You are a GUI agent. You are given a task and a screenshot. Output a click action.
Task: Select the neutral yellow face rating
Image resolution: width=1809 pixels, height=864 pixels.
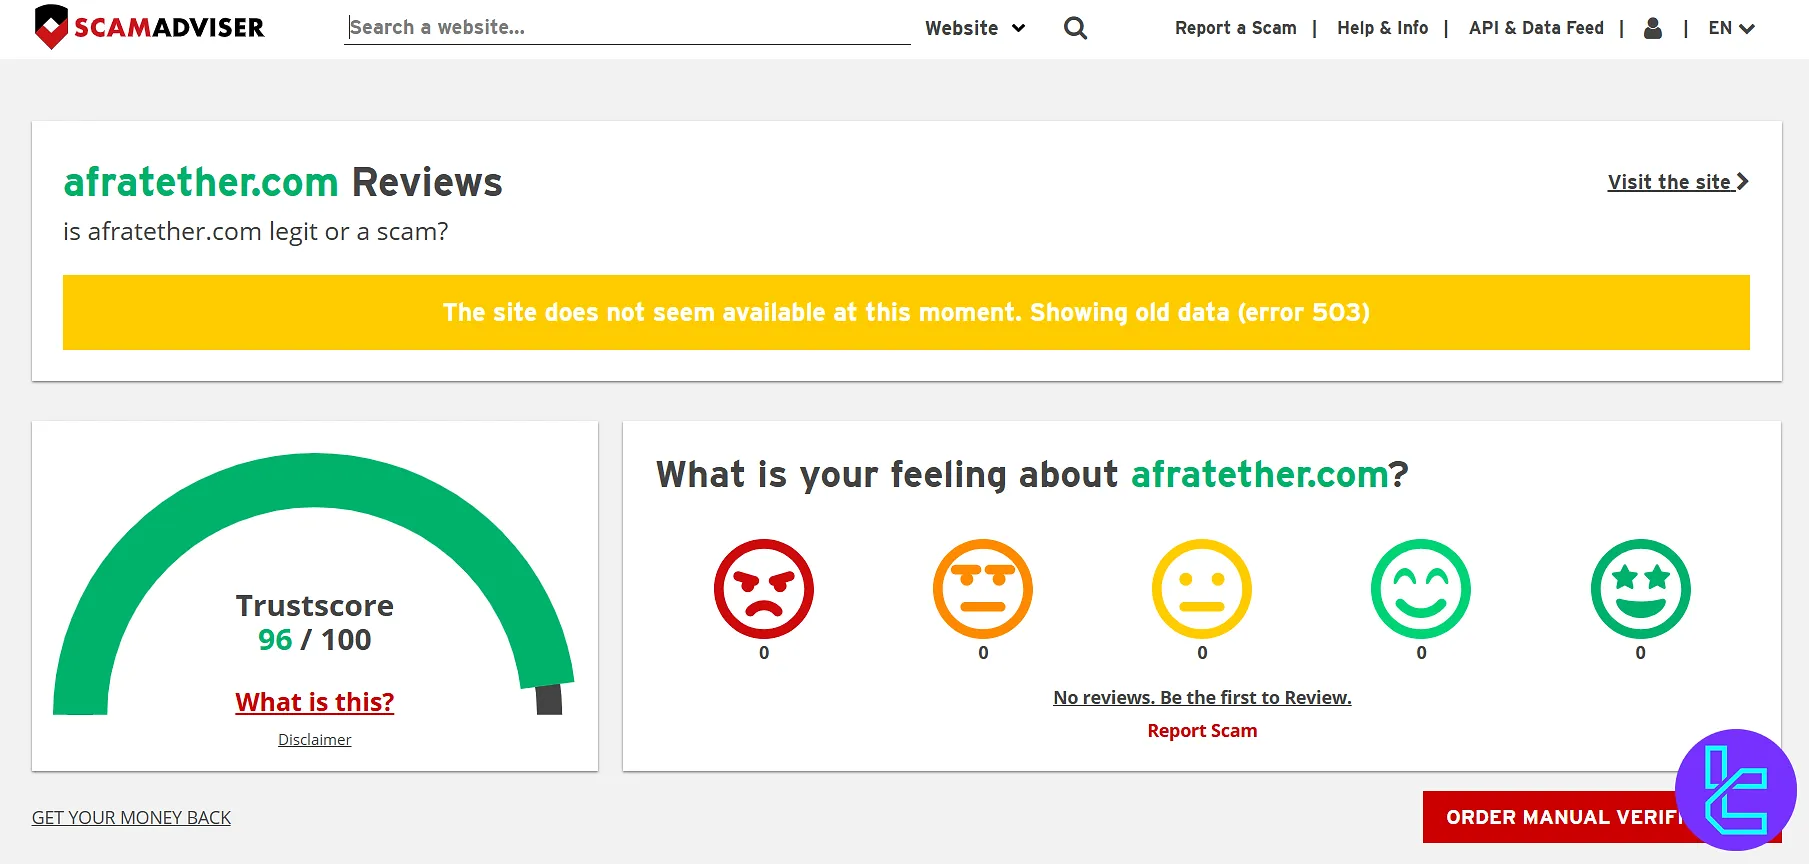(1201, 589)
